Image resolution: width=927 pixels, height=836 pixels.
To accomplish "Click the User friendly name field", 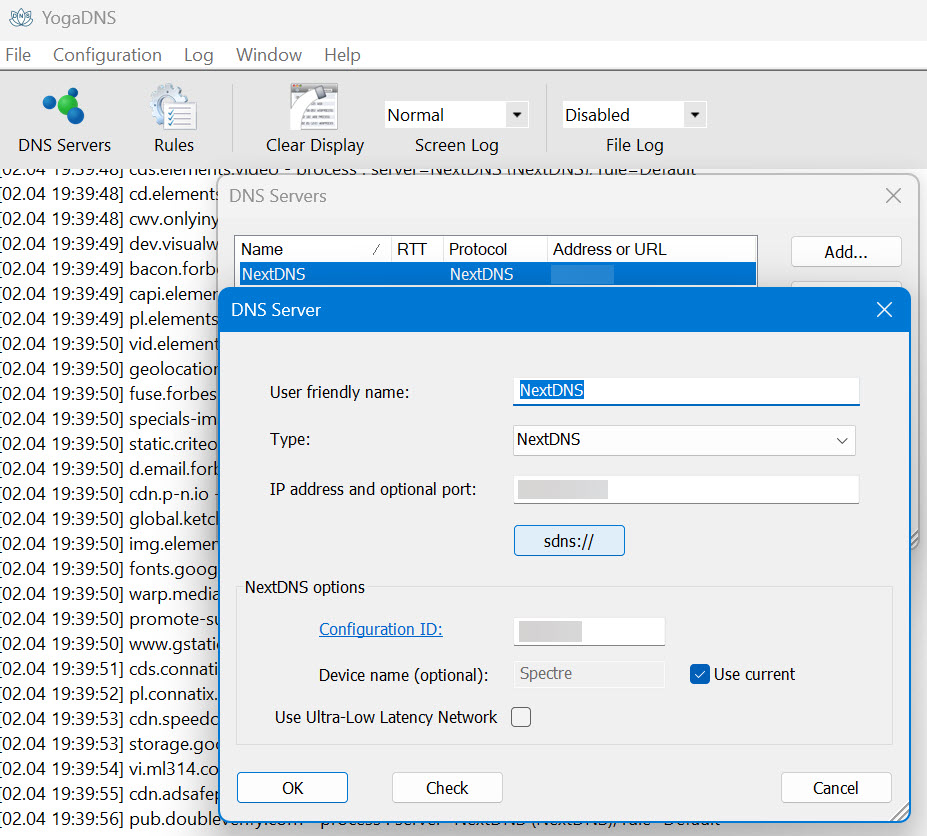I will [687, 391].
